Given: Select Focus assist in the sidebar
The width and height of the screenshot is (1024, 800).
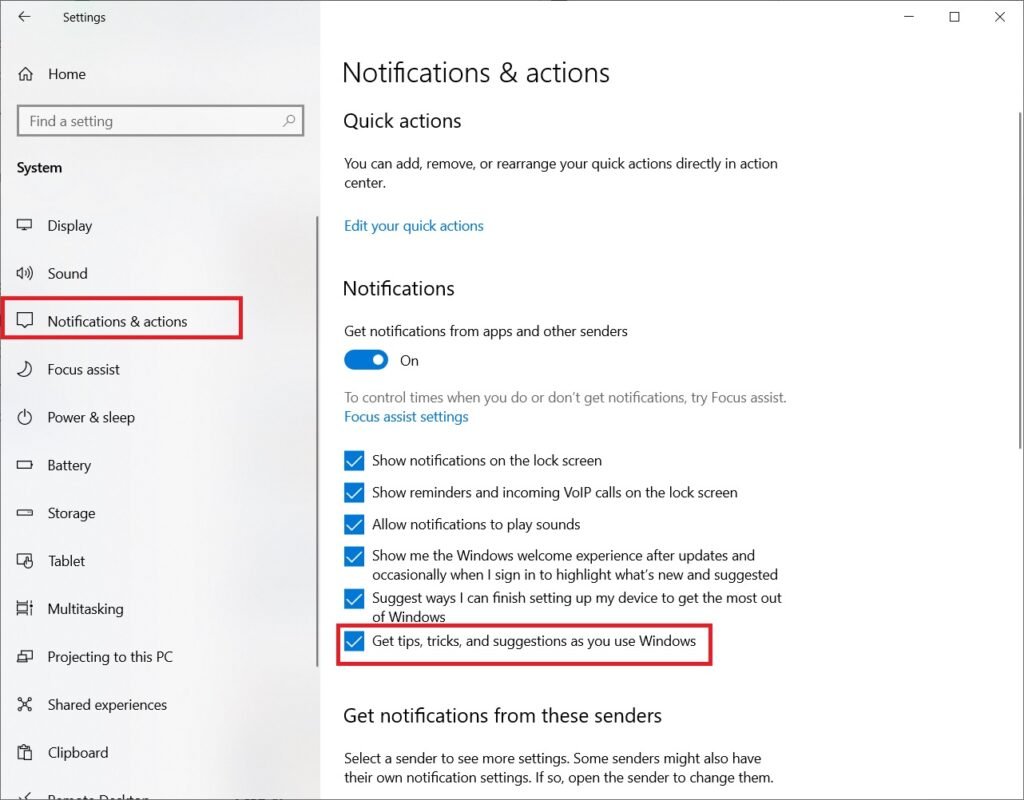Looking at the screenshot, I should click(x=84, y=369).
